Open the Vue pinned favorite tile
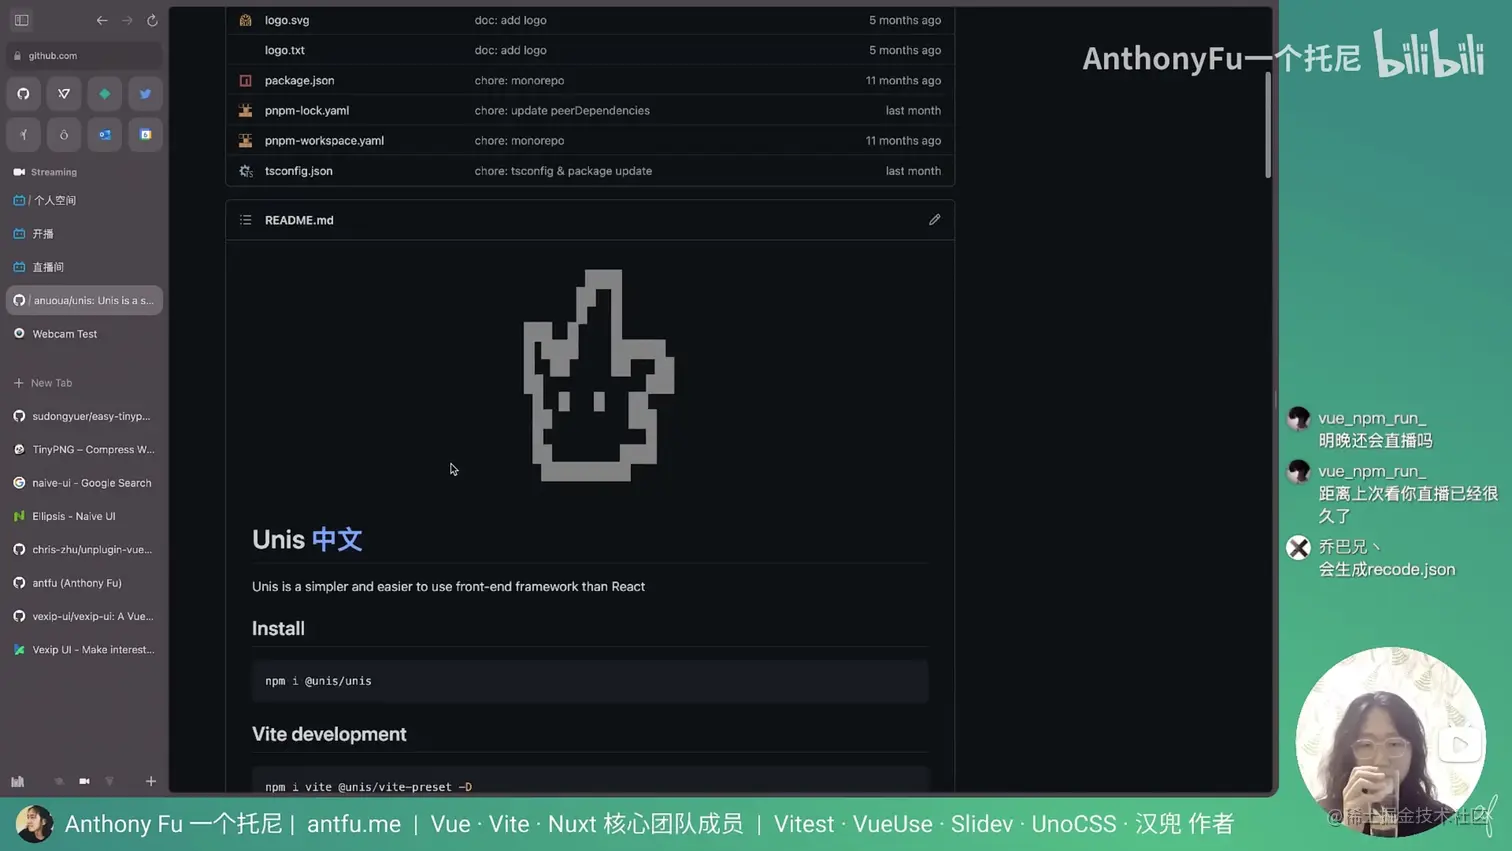Viewport: 1512px width, 851px height. point(64,94)
